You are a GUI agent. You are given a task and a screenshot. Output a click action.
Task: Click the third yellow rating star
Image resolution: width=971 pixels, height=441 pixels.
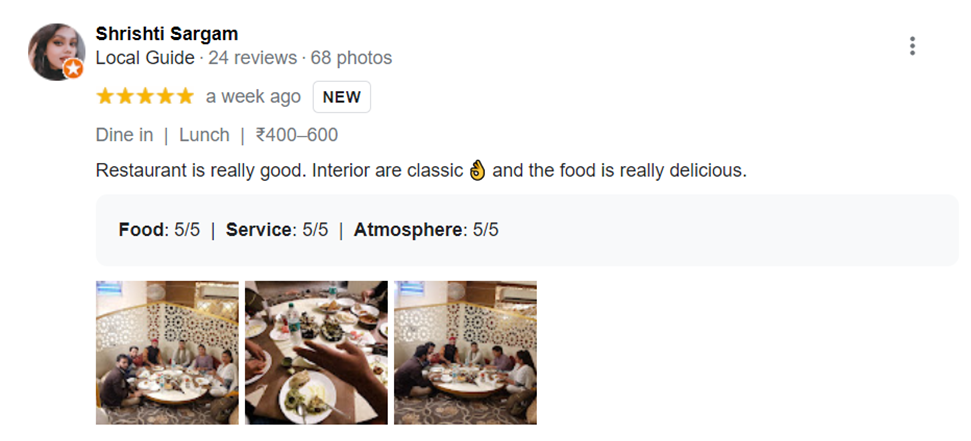[145, 97]
